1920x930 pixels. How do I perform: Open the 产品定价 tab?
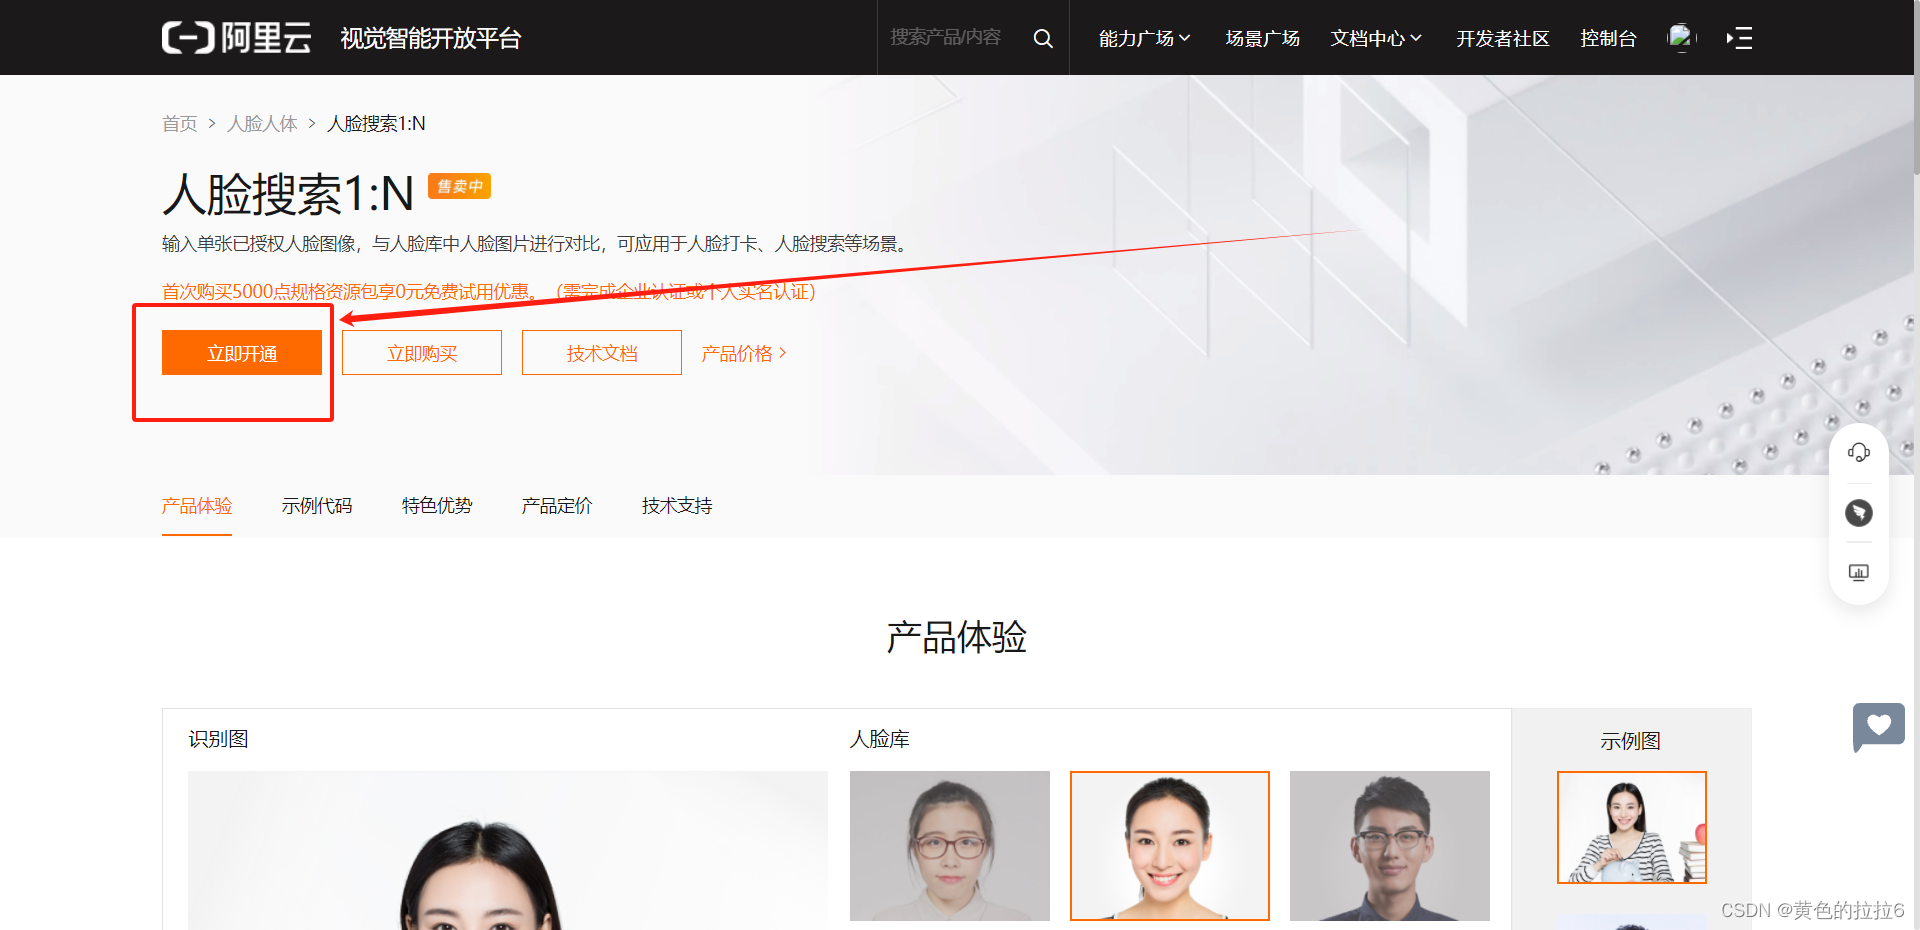tap(557, 506)
